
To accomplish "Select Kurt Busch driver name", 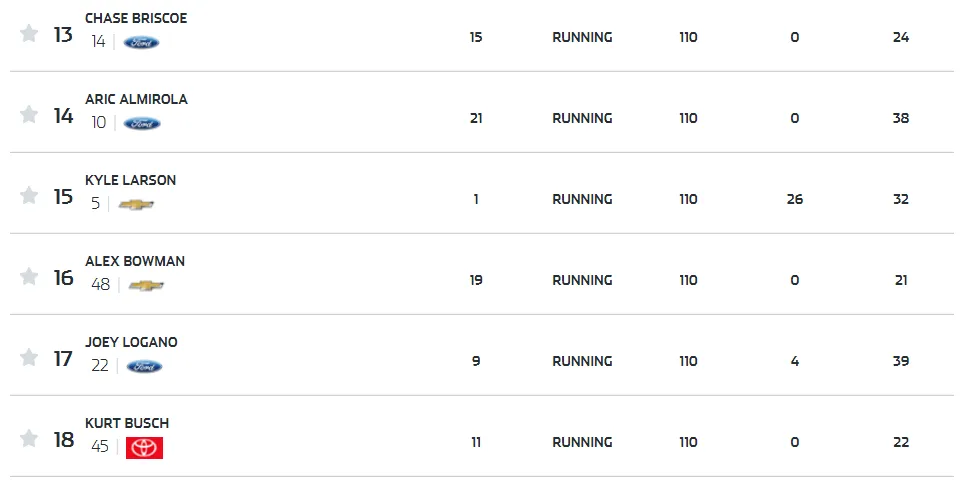I will (127, 423).
